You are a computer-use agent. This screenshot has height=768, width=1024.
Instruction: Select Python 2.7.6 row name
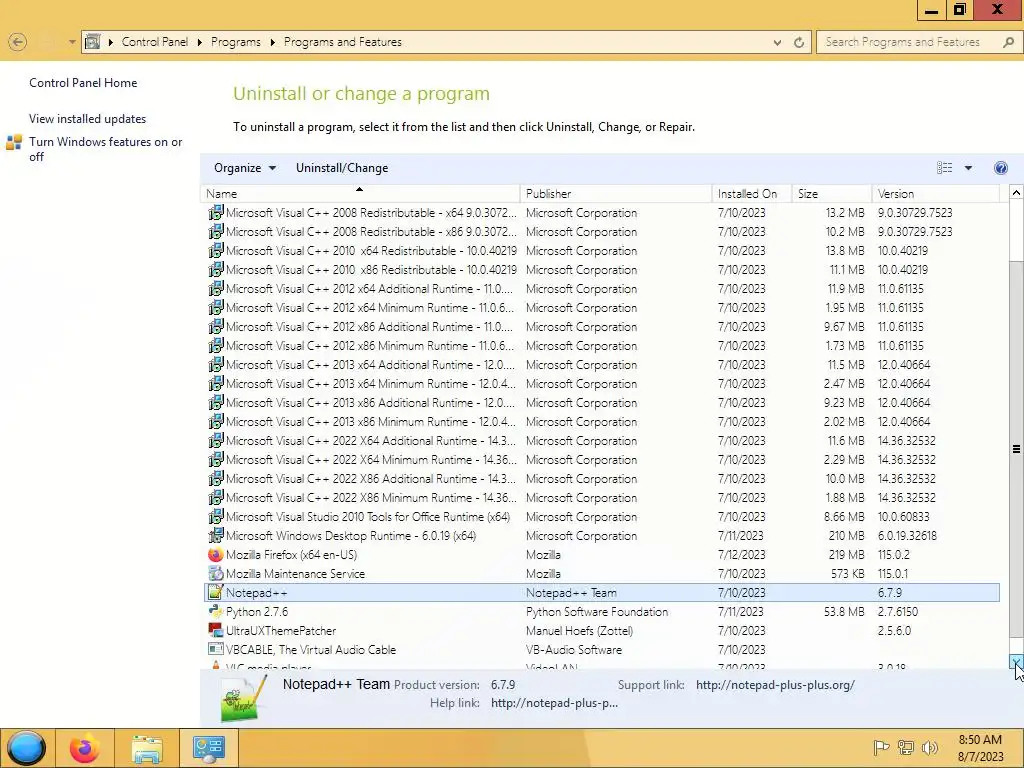257,612
